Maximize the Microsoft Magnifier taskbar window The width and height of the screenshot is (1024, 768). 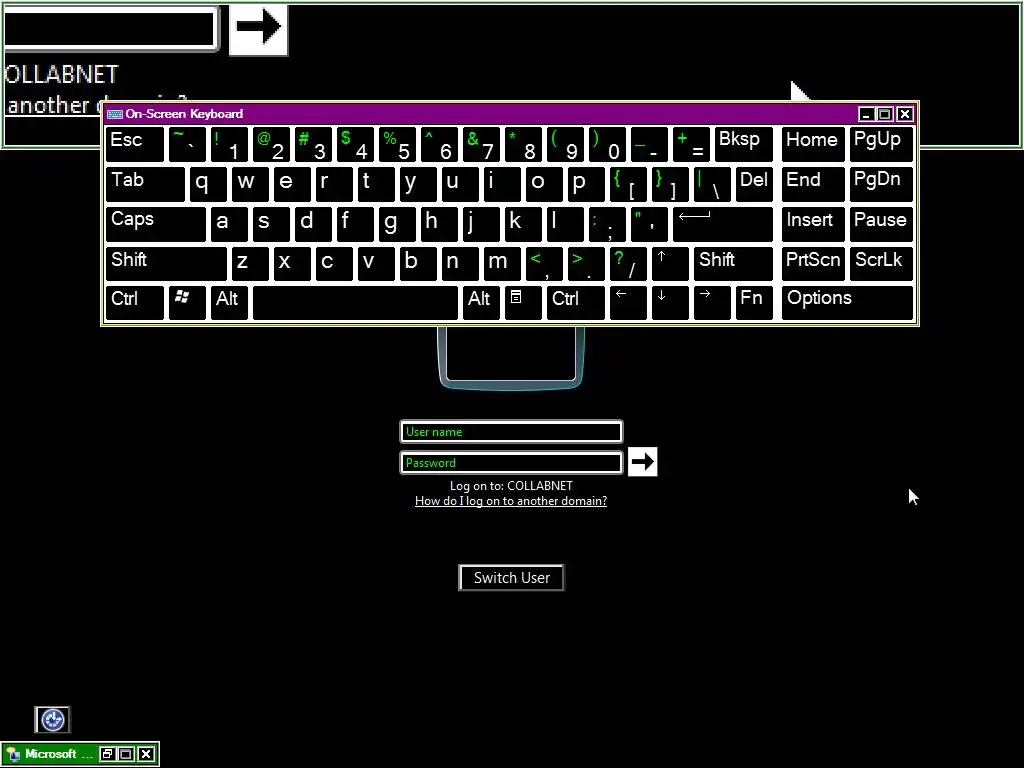coord(127,754)
